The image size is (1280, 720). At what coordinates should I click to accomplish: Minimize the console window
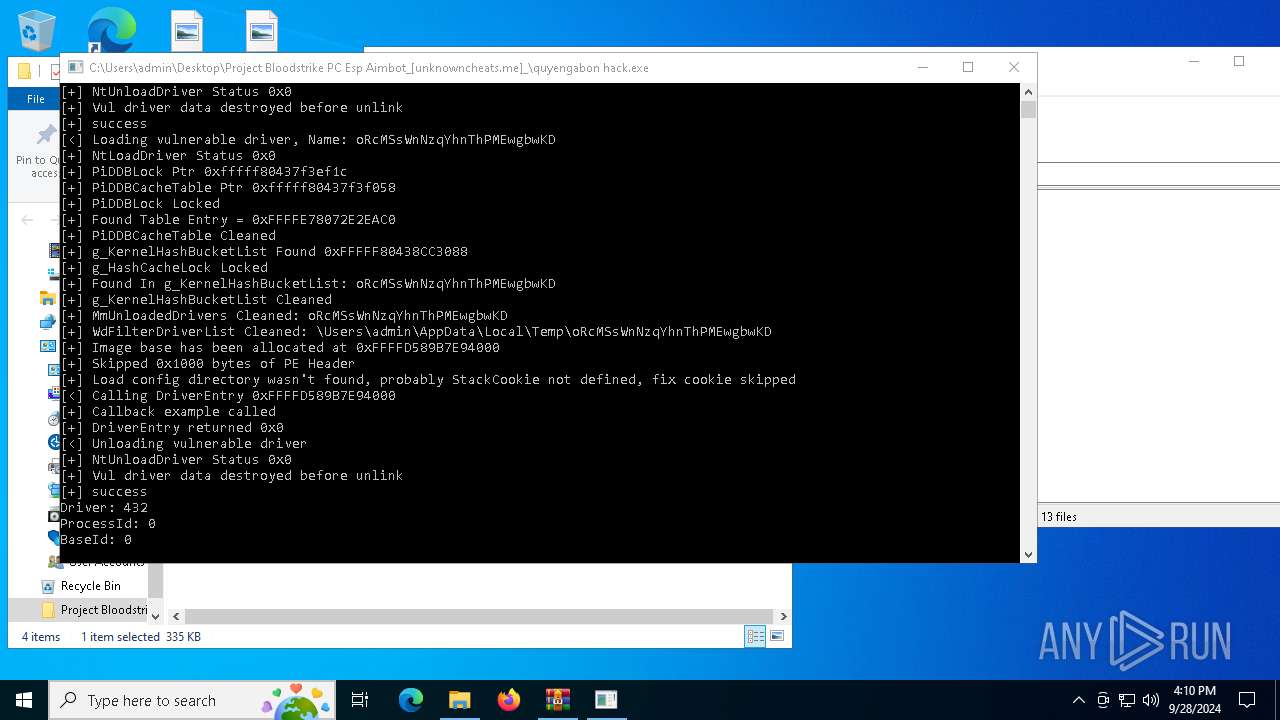[x=922, y=68]
